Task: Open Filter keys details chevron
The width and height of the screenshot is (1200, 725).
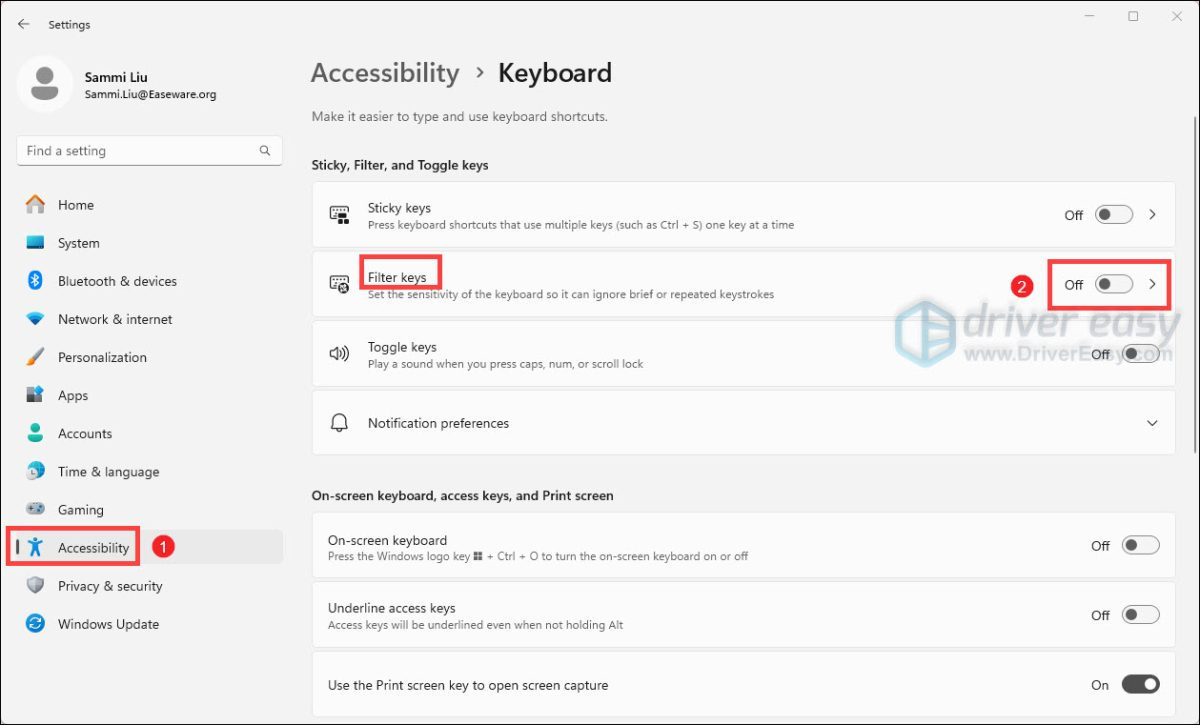Action: pyautogui.click(x=1152, y=284)
